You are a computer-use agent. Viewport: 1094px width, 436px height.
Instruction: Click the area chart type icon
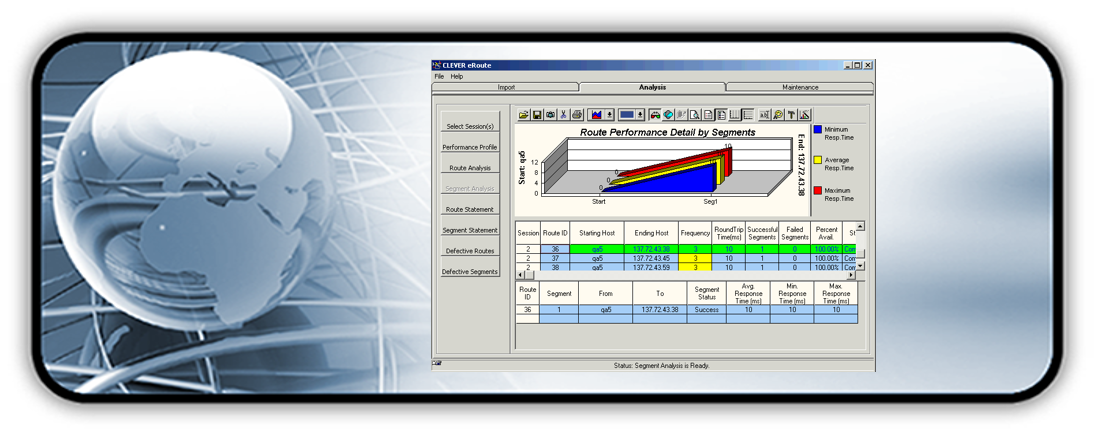pos(597,114)
